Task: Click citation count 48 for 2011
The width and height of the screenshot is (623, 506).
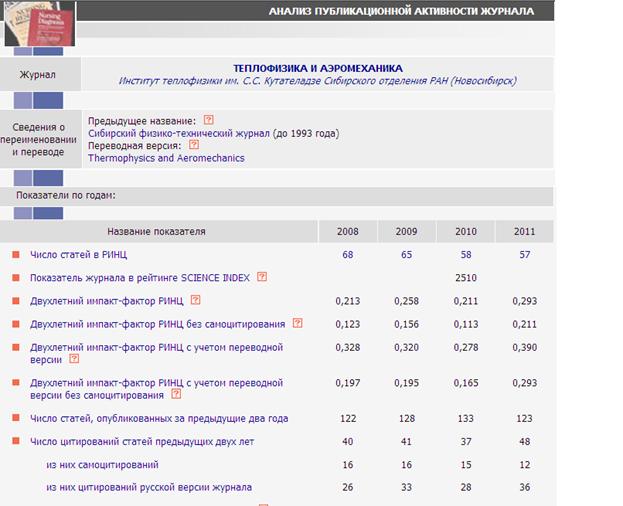Action: tap(525, 441)
